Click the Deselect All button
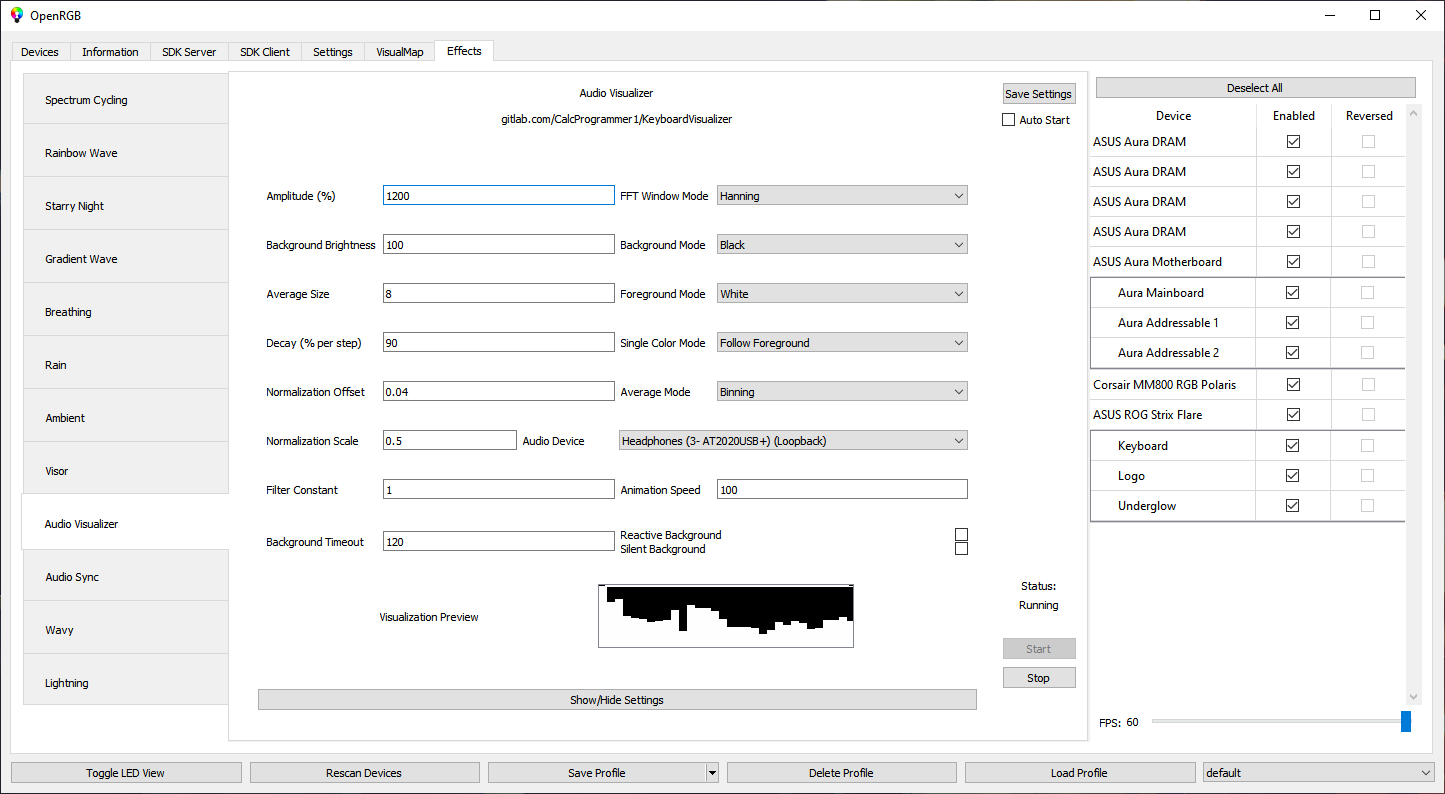Screen dimensions: 1445x794 (x=1256, y=88)
